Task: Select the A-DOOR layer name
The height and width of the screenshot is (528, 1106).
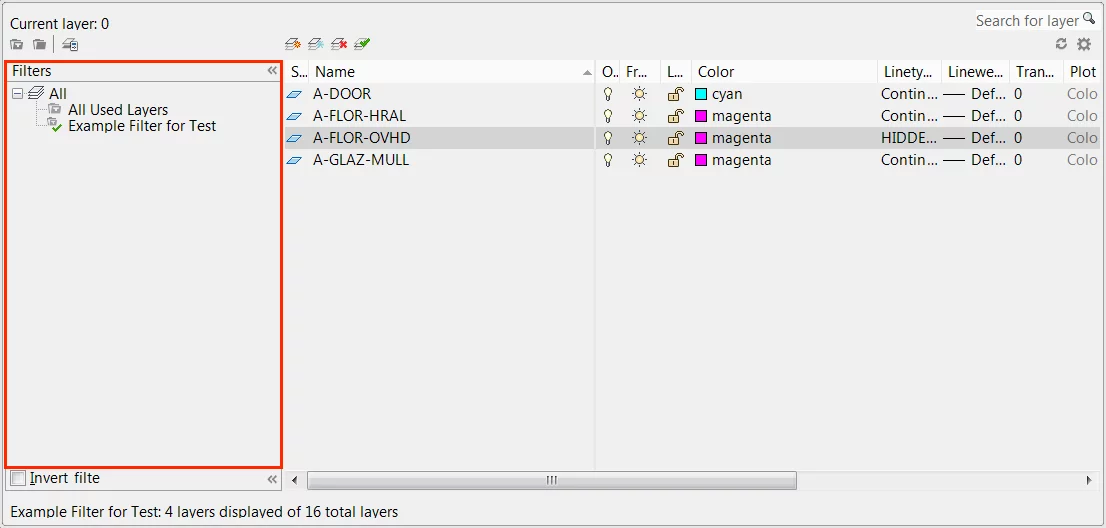Action: 342,94
